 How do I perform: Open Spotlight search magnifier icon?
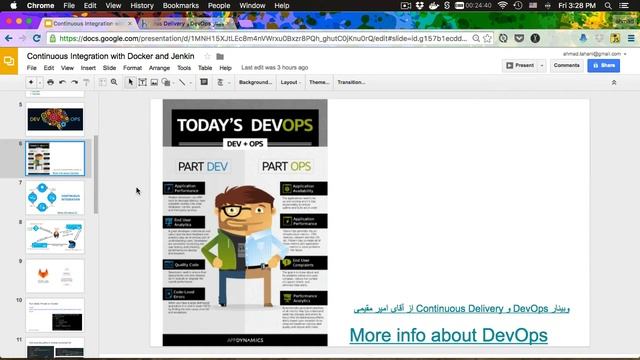(608, 6)
